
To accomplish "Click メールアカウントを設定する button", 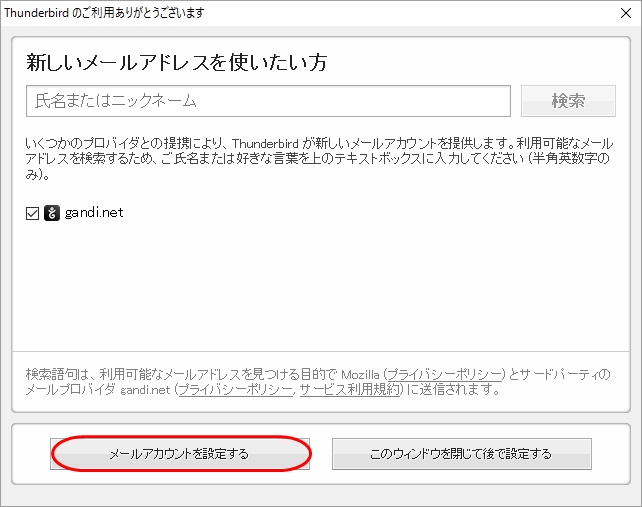I will [180, 453].
